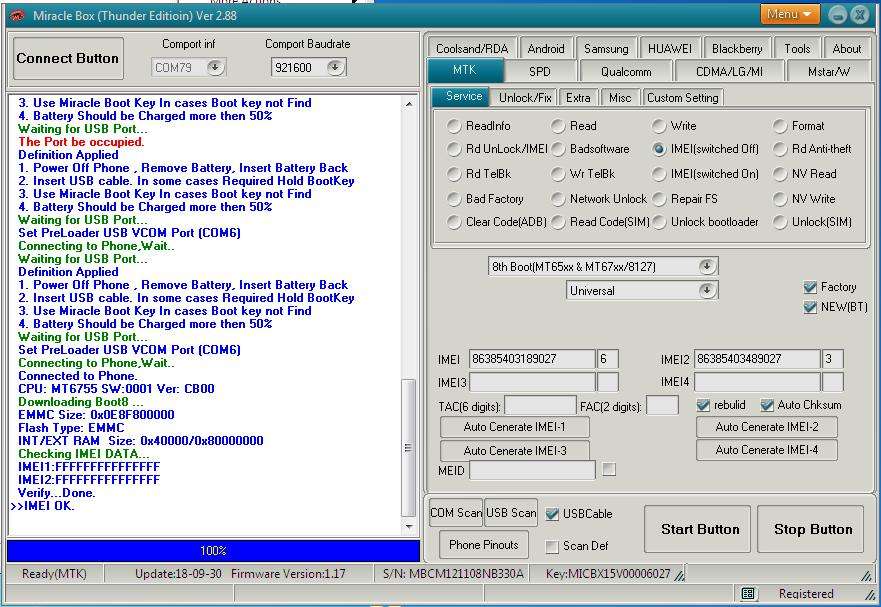Click Auto Cenerate IMEI-2 button
Viewport: 881px width, 607px height.
pos(767,427)
